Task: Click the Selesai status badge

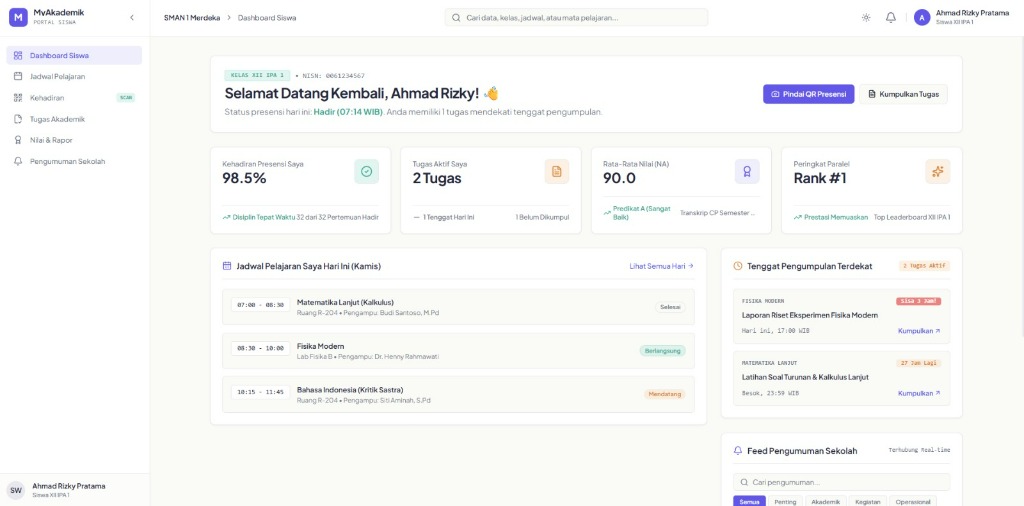Action: click(x=670, y=307)
